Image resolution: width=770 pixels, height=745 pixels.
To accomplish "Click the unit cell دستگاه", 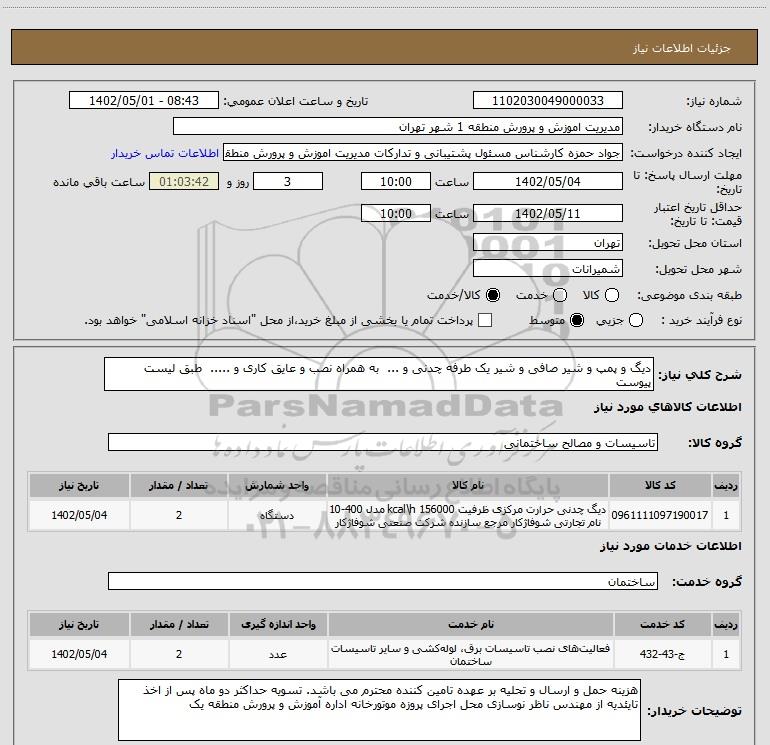I will 277,515.
